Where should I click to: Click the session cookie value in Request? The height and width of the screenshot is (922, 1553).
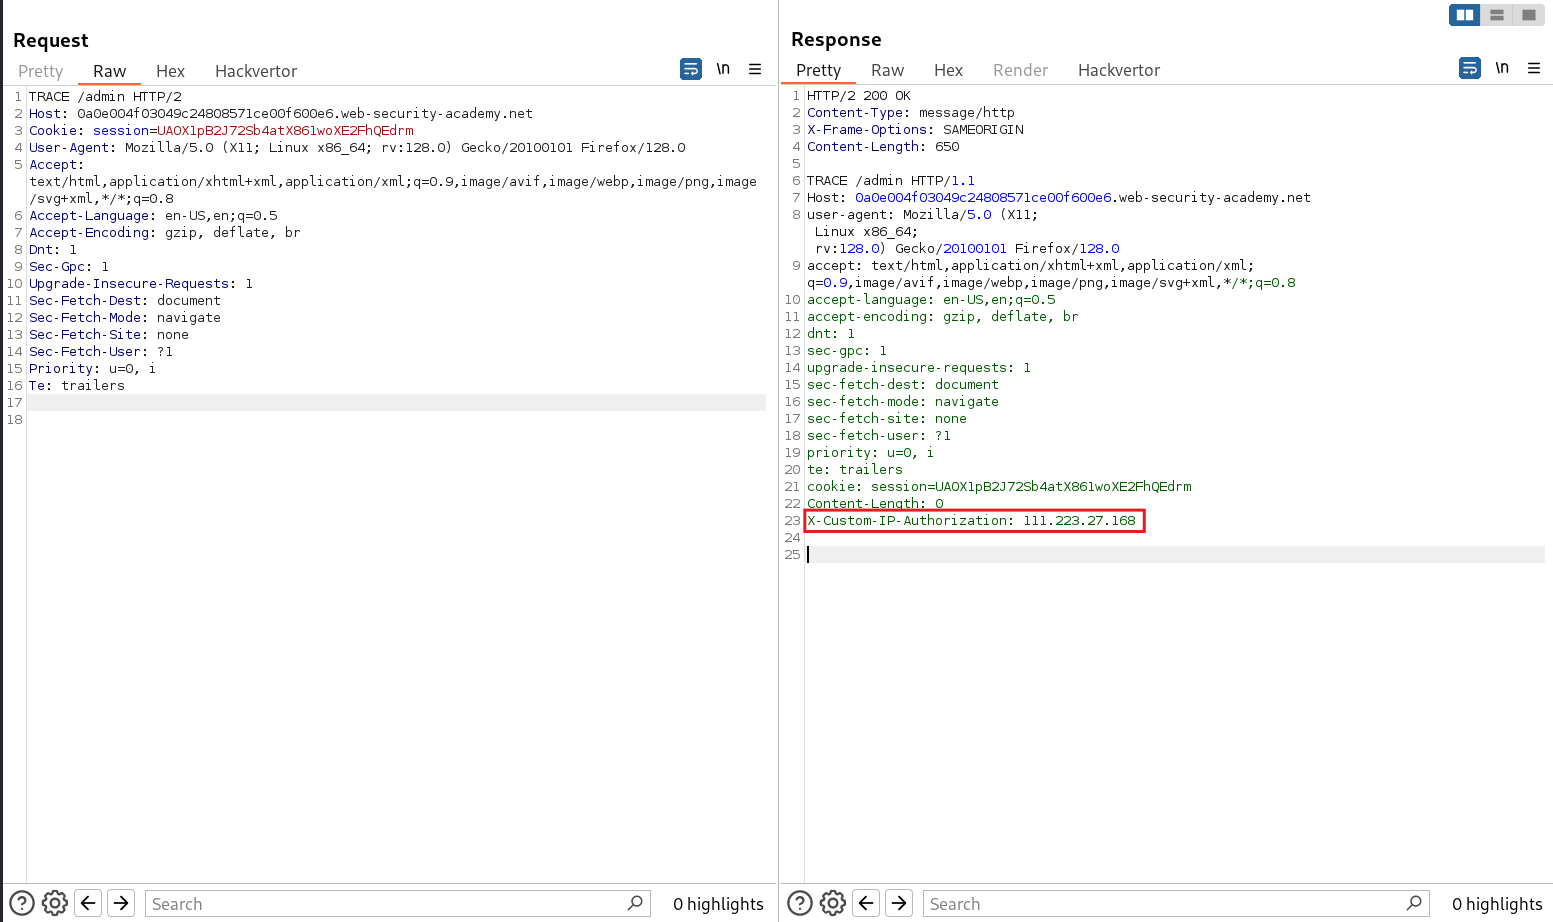[285, 131]
